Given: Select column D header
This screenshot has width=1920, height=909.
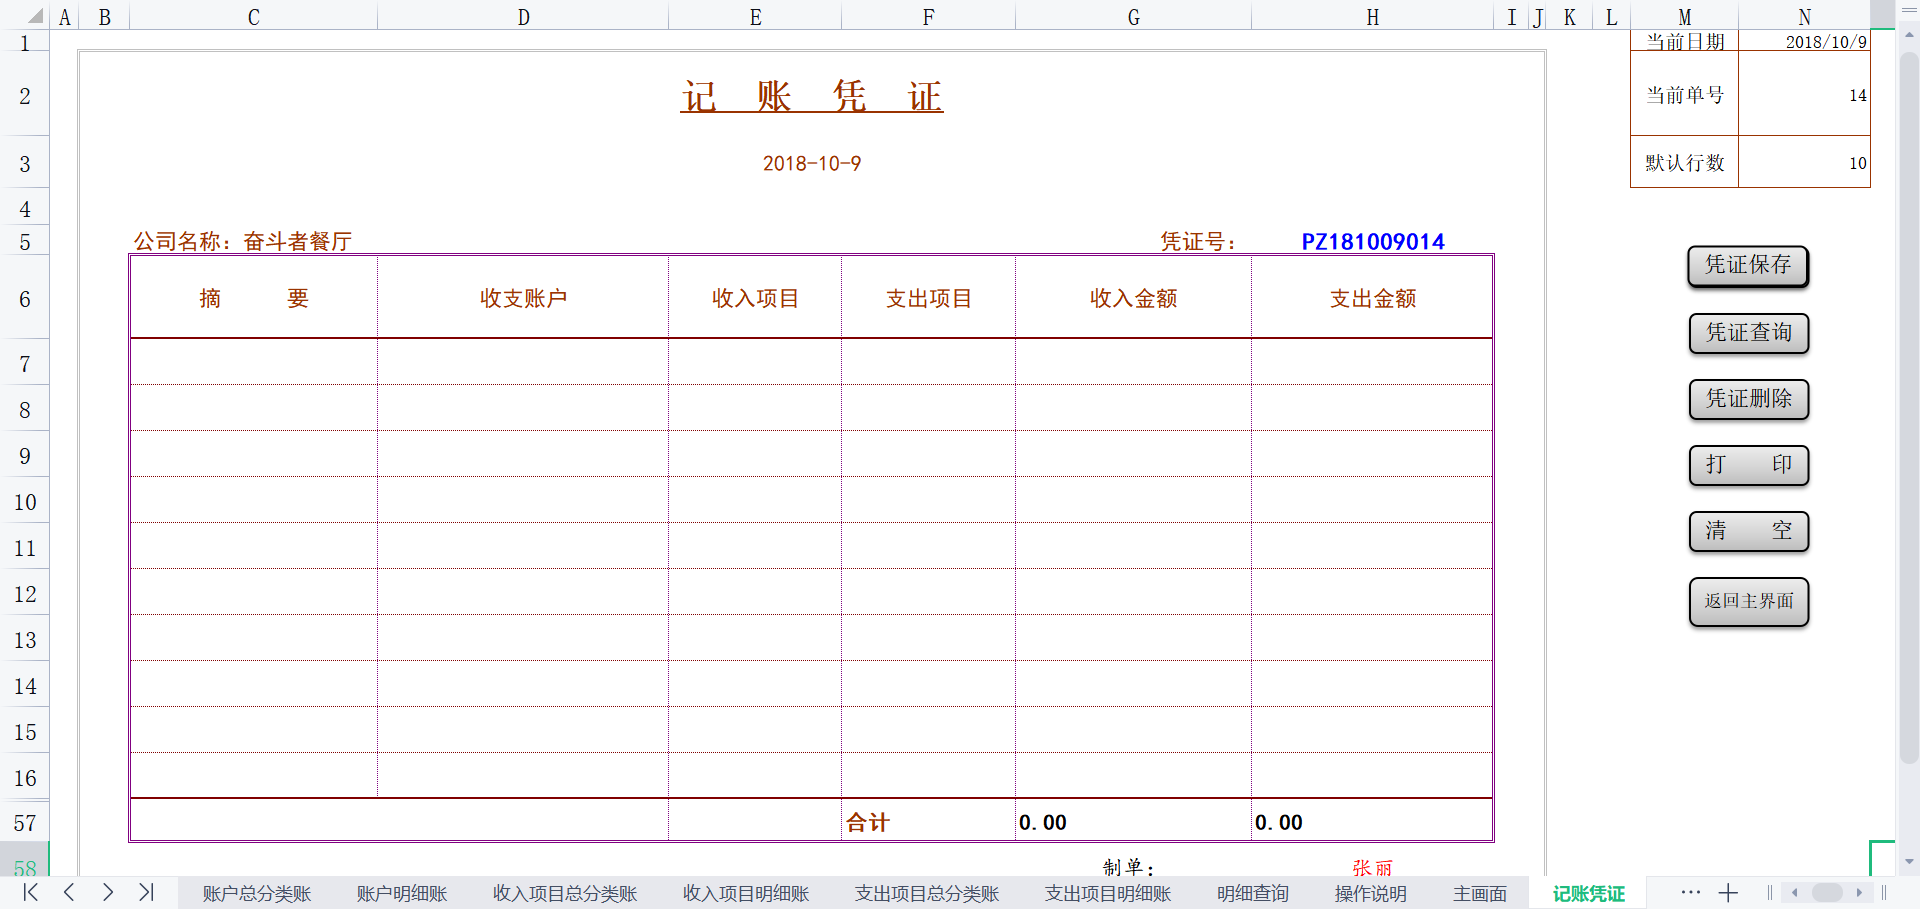Looking at the screenshot, I should [523, 17].
